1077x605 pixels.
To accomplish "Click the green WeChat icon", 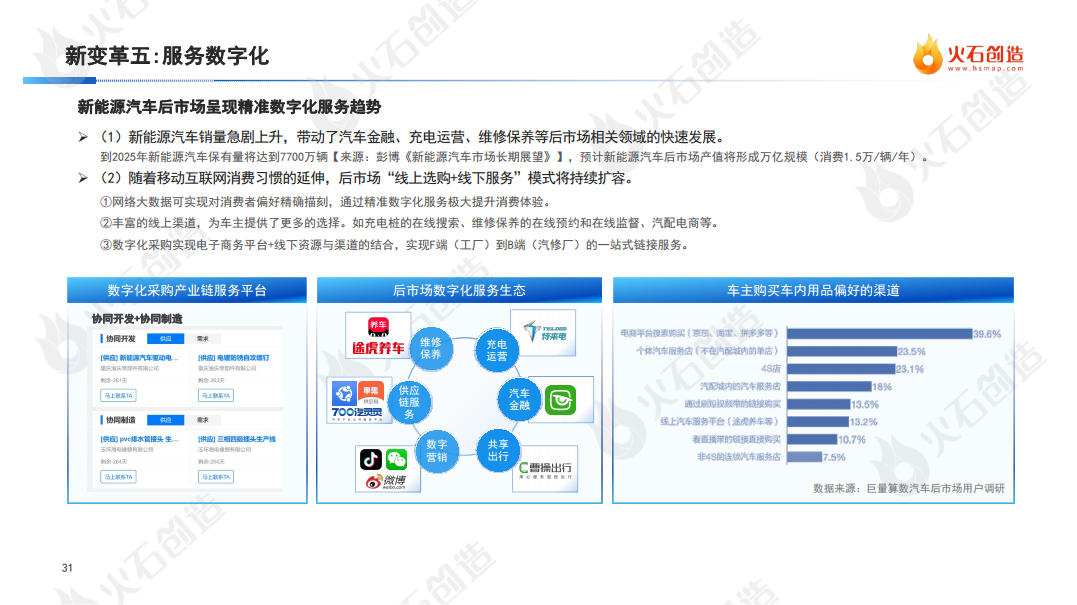I will coord(396,459).
